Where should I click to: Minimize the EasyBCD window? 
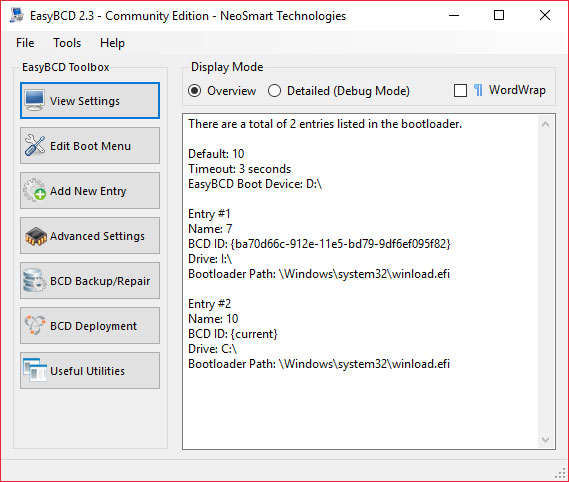click(454, 16)
